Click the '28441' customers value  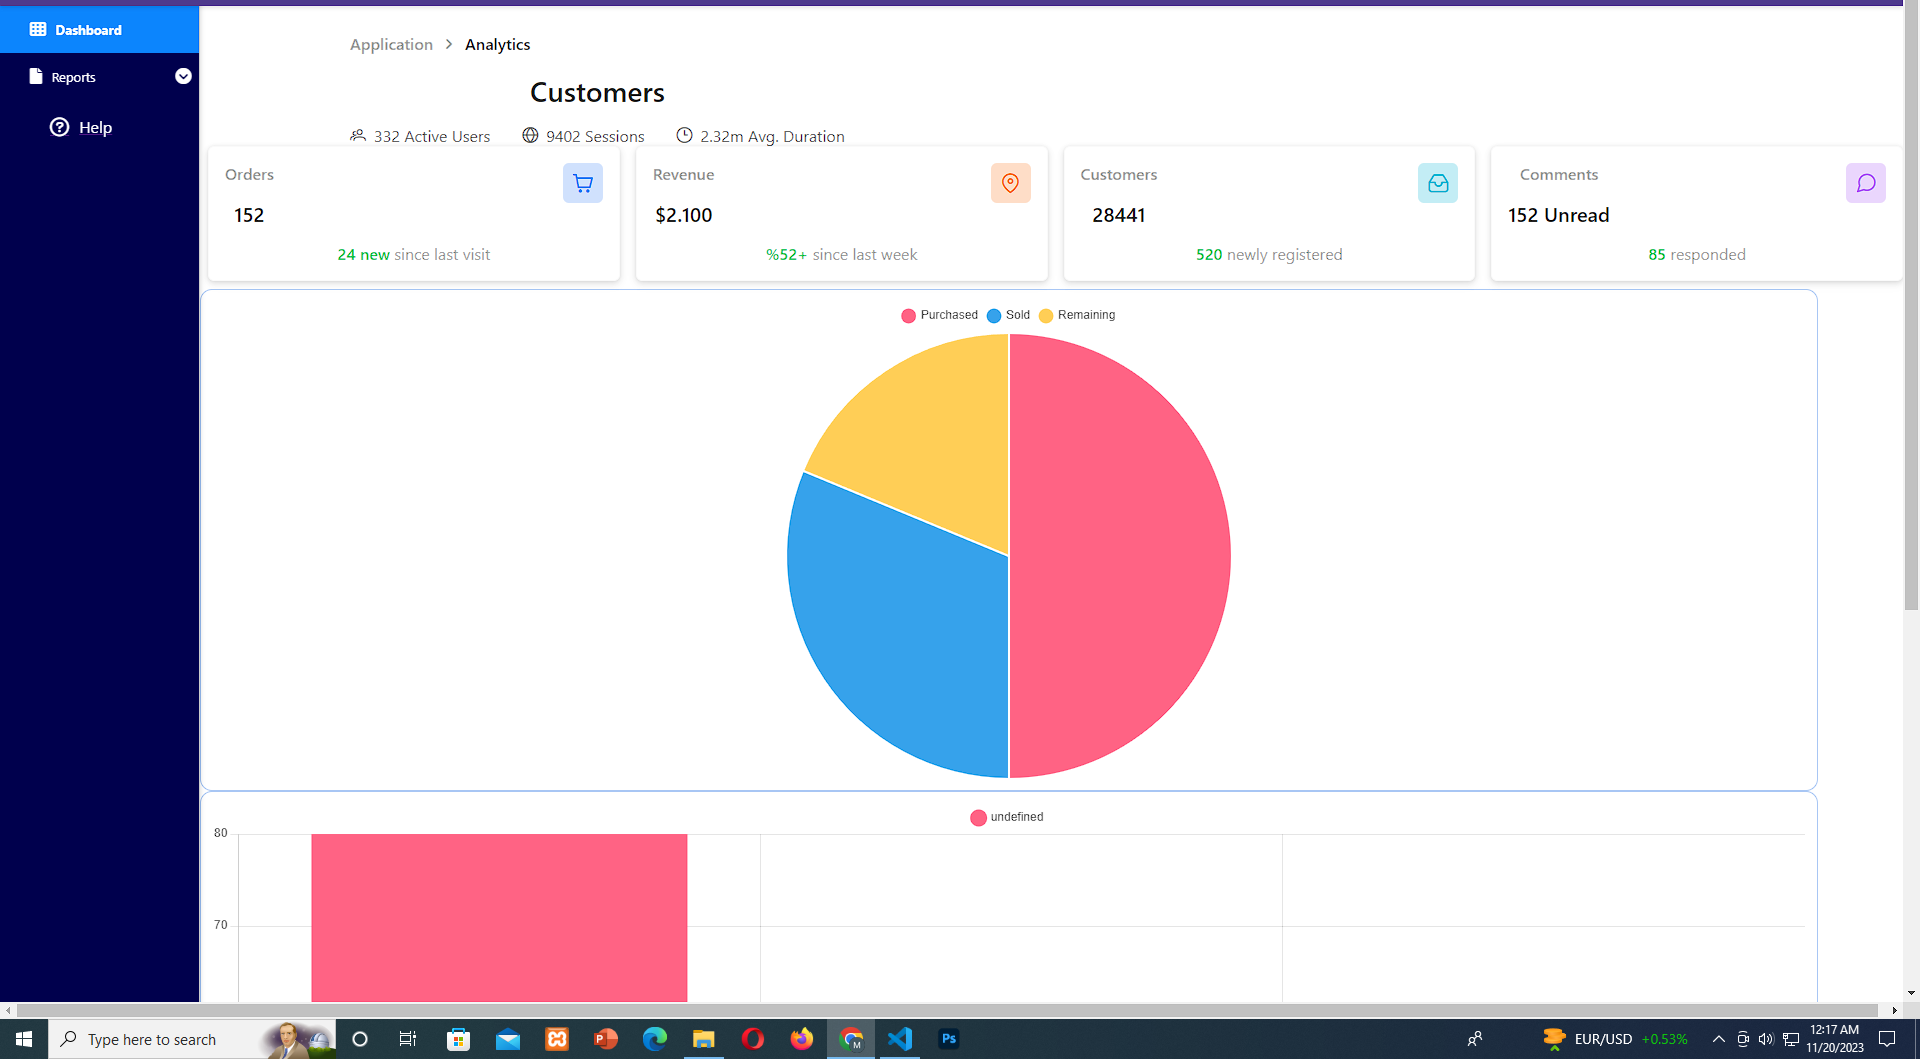pos(1119,215)
